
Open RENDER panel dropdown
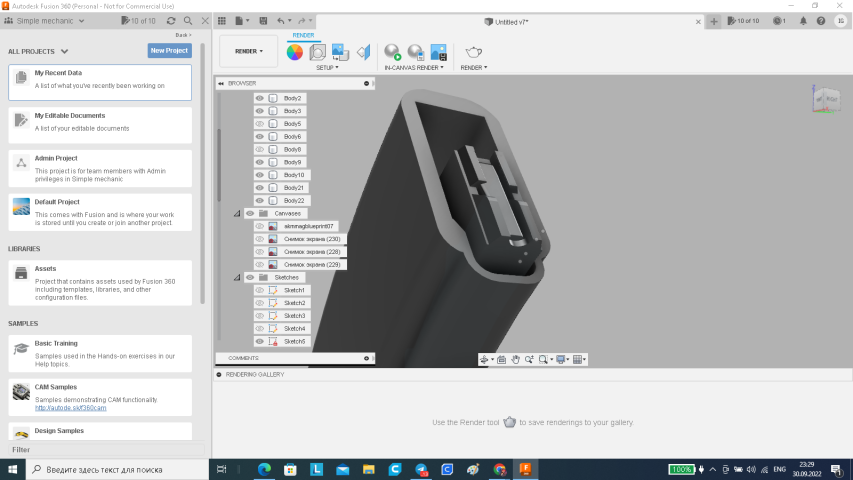(474, 67)
